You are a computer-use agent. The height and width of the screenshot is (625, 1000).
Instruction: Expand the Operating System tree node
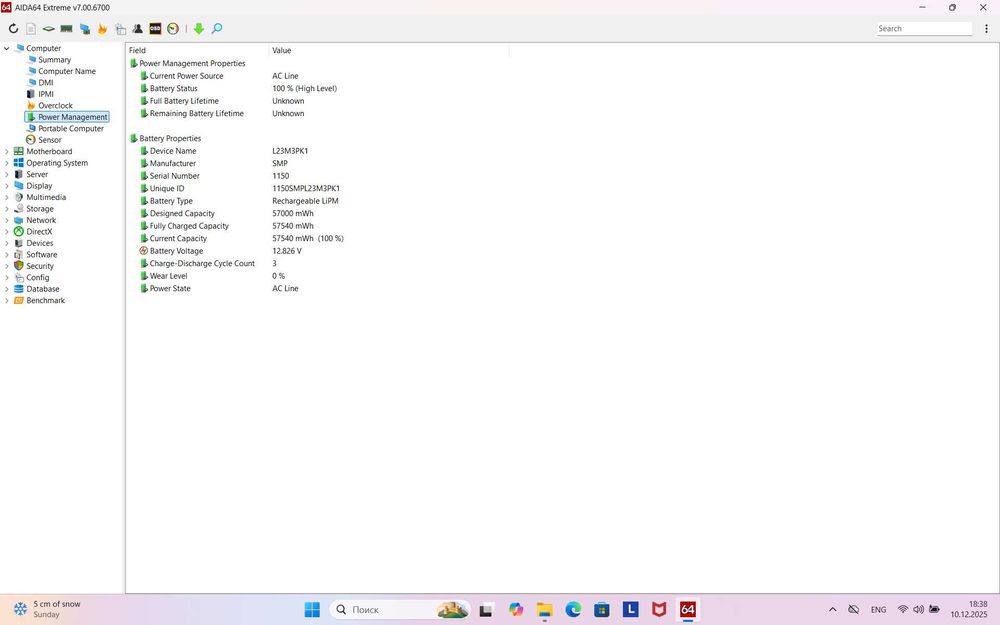(6, 163)
